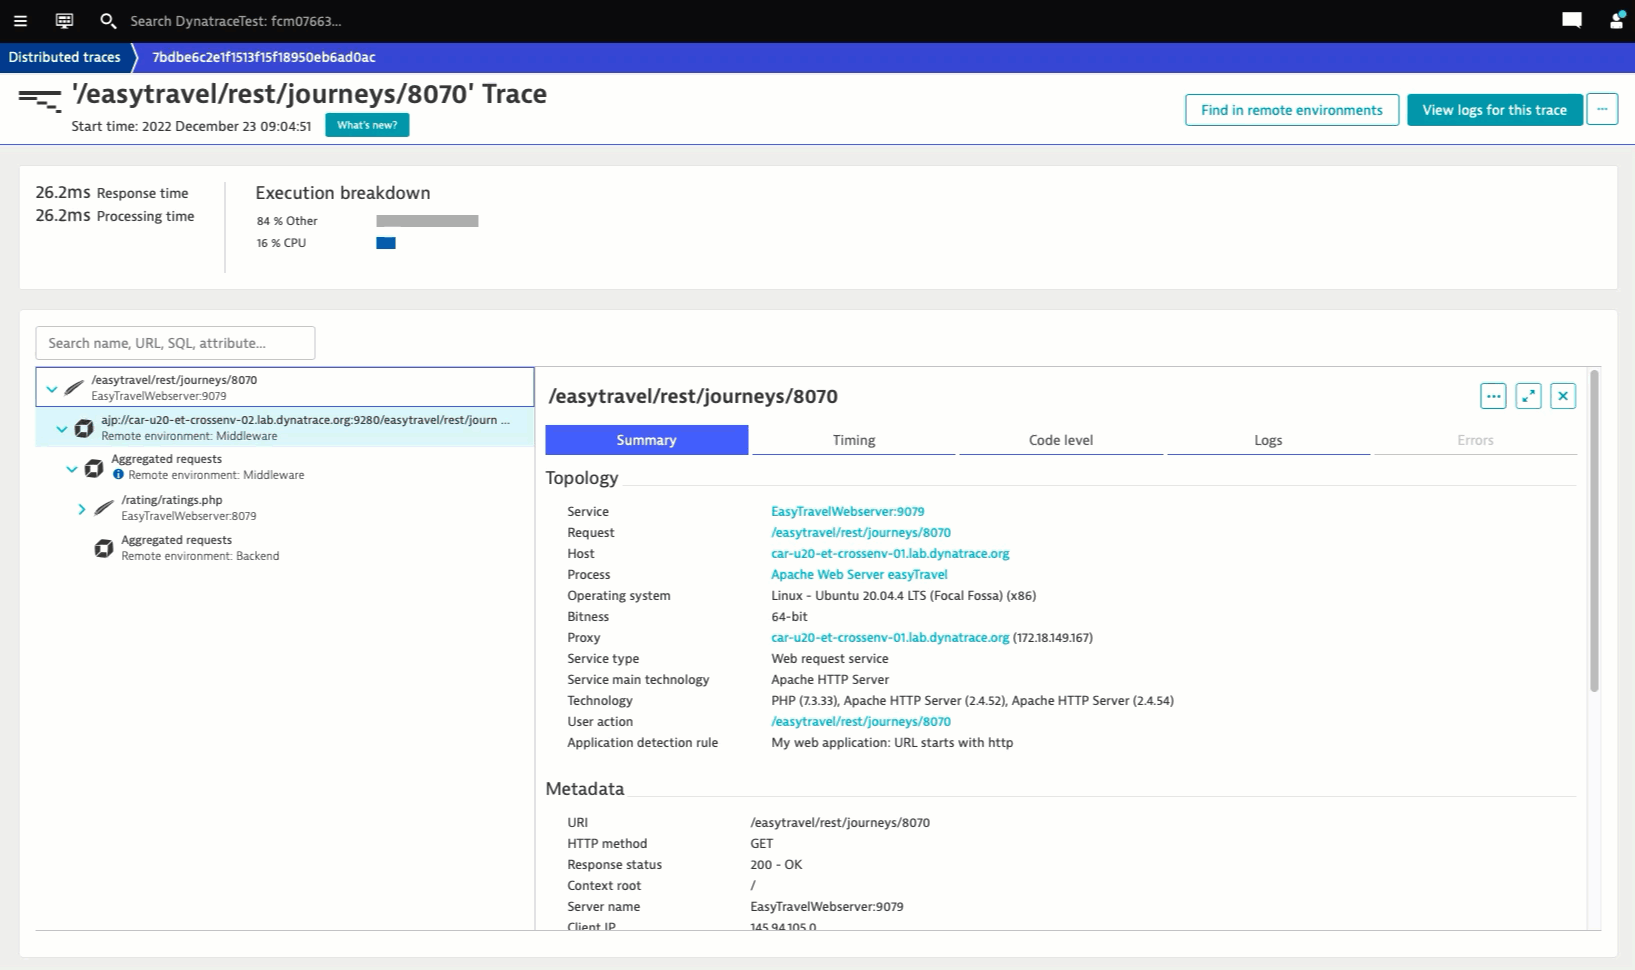Click the Middleware aggregated requests service icon
Screen dimensions: 1635x970
point(94,468)
